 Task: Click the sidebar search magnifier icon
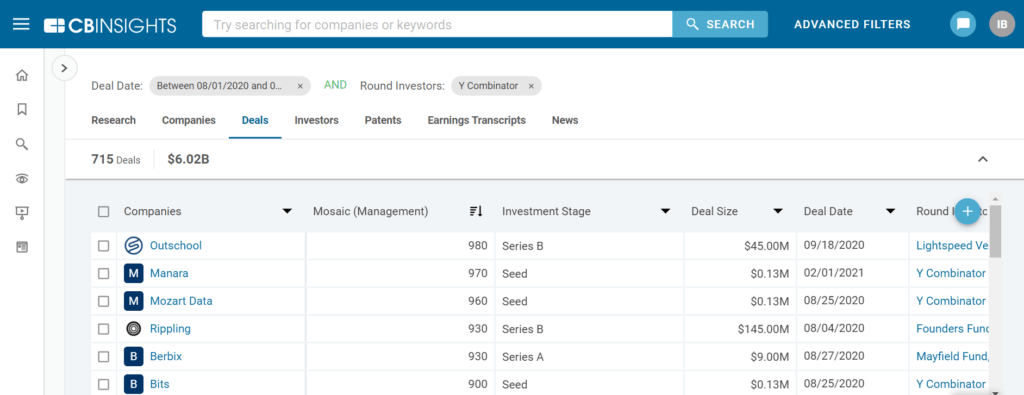pos(22,144)
